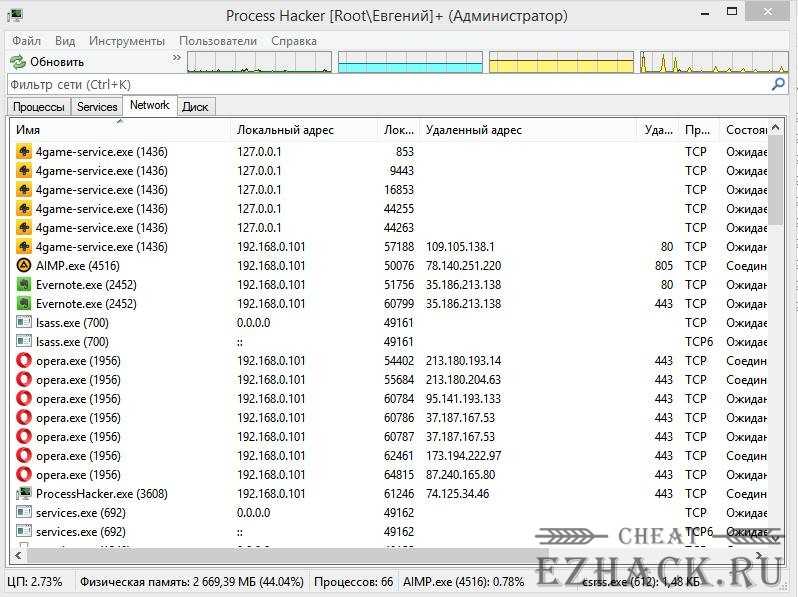
Task: Select remote address 173.194.222.97 cell
Action: point(464,456)
